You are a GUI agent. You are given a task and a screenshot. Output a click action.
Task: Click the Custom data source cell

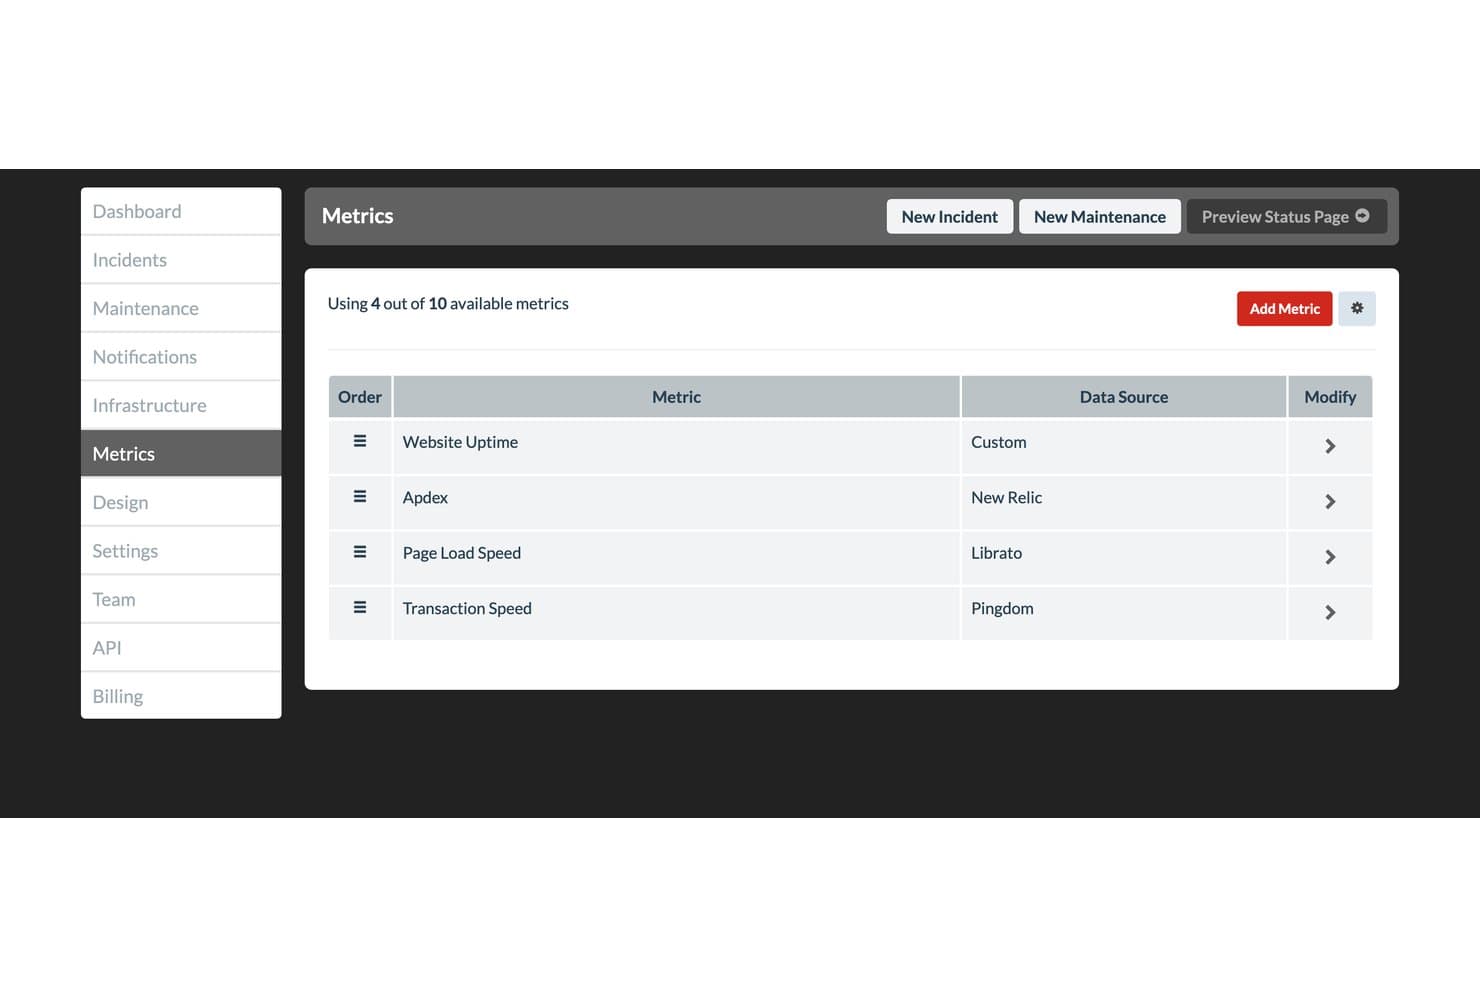pos(1124,446)
